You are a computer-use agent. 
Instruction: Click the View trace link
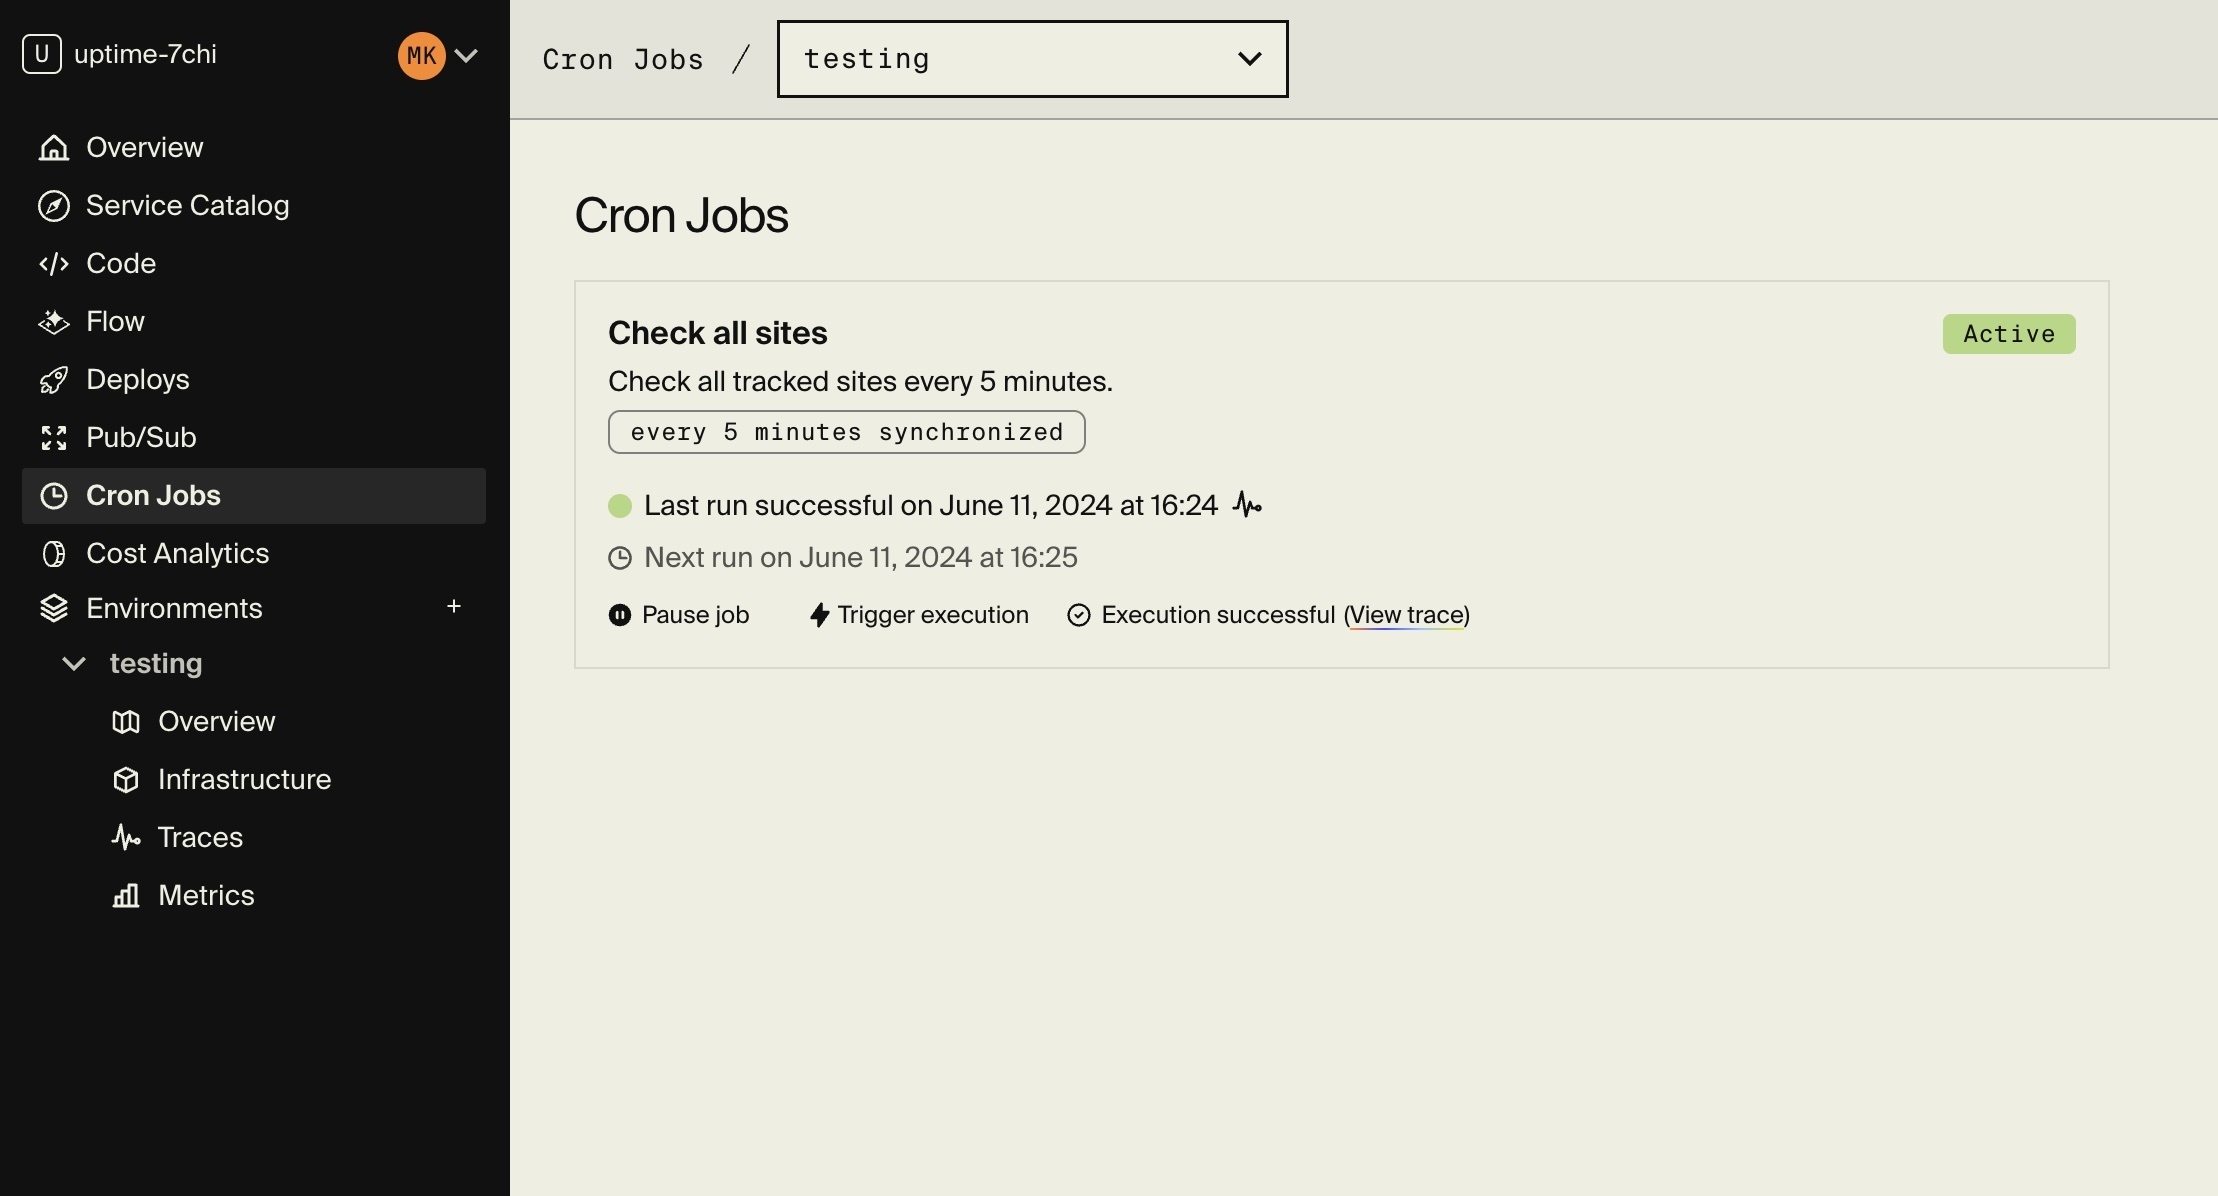1406,615
